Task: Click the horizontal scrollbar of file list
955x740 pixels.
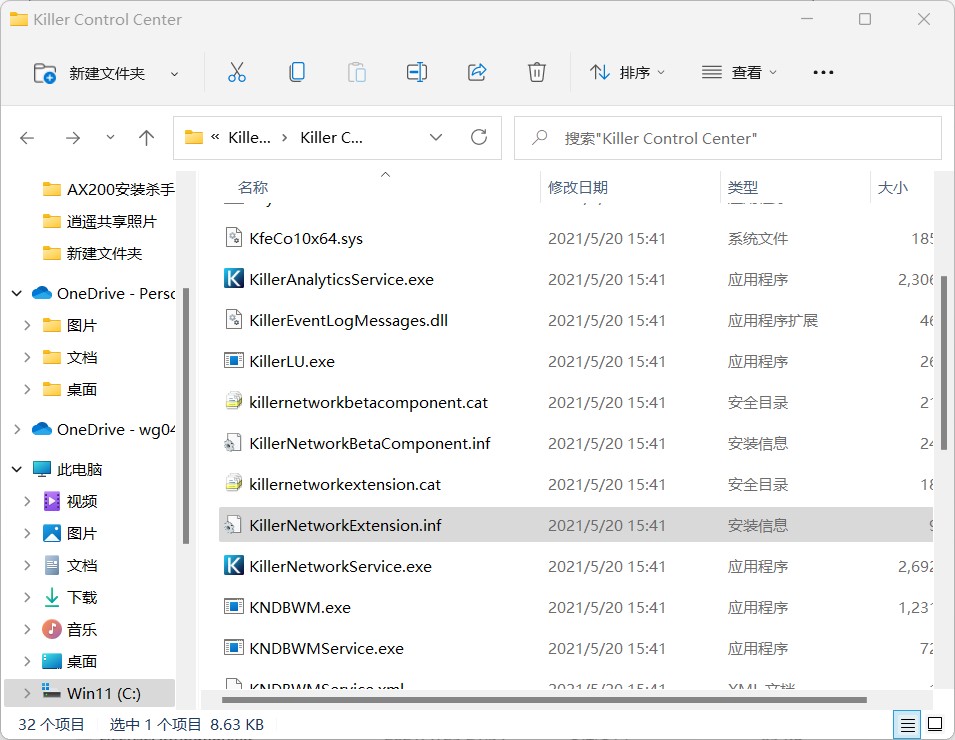Action: tap(544, 700)
